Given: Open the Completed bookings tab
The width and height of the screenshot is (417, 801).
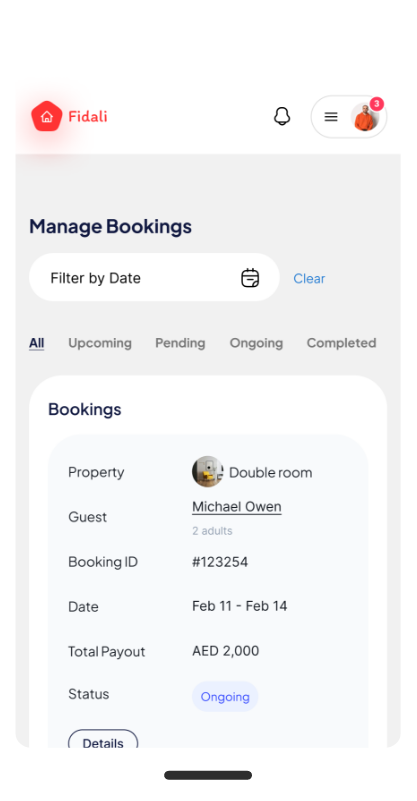Looking at the screenshot, I should 341,343.
